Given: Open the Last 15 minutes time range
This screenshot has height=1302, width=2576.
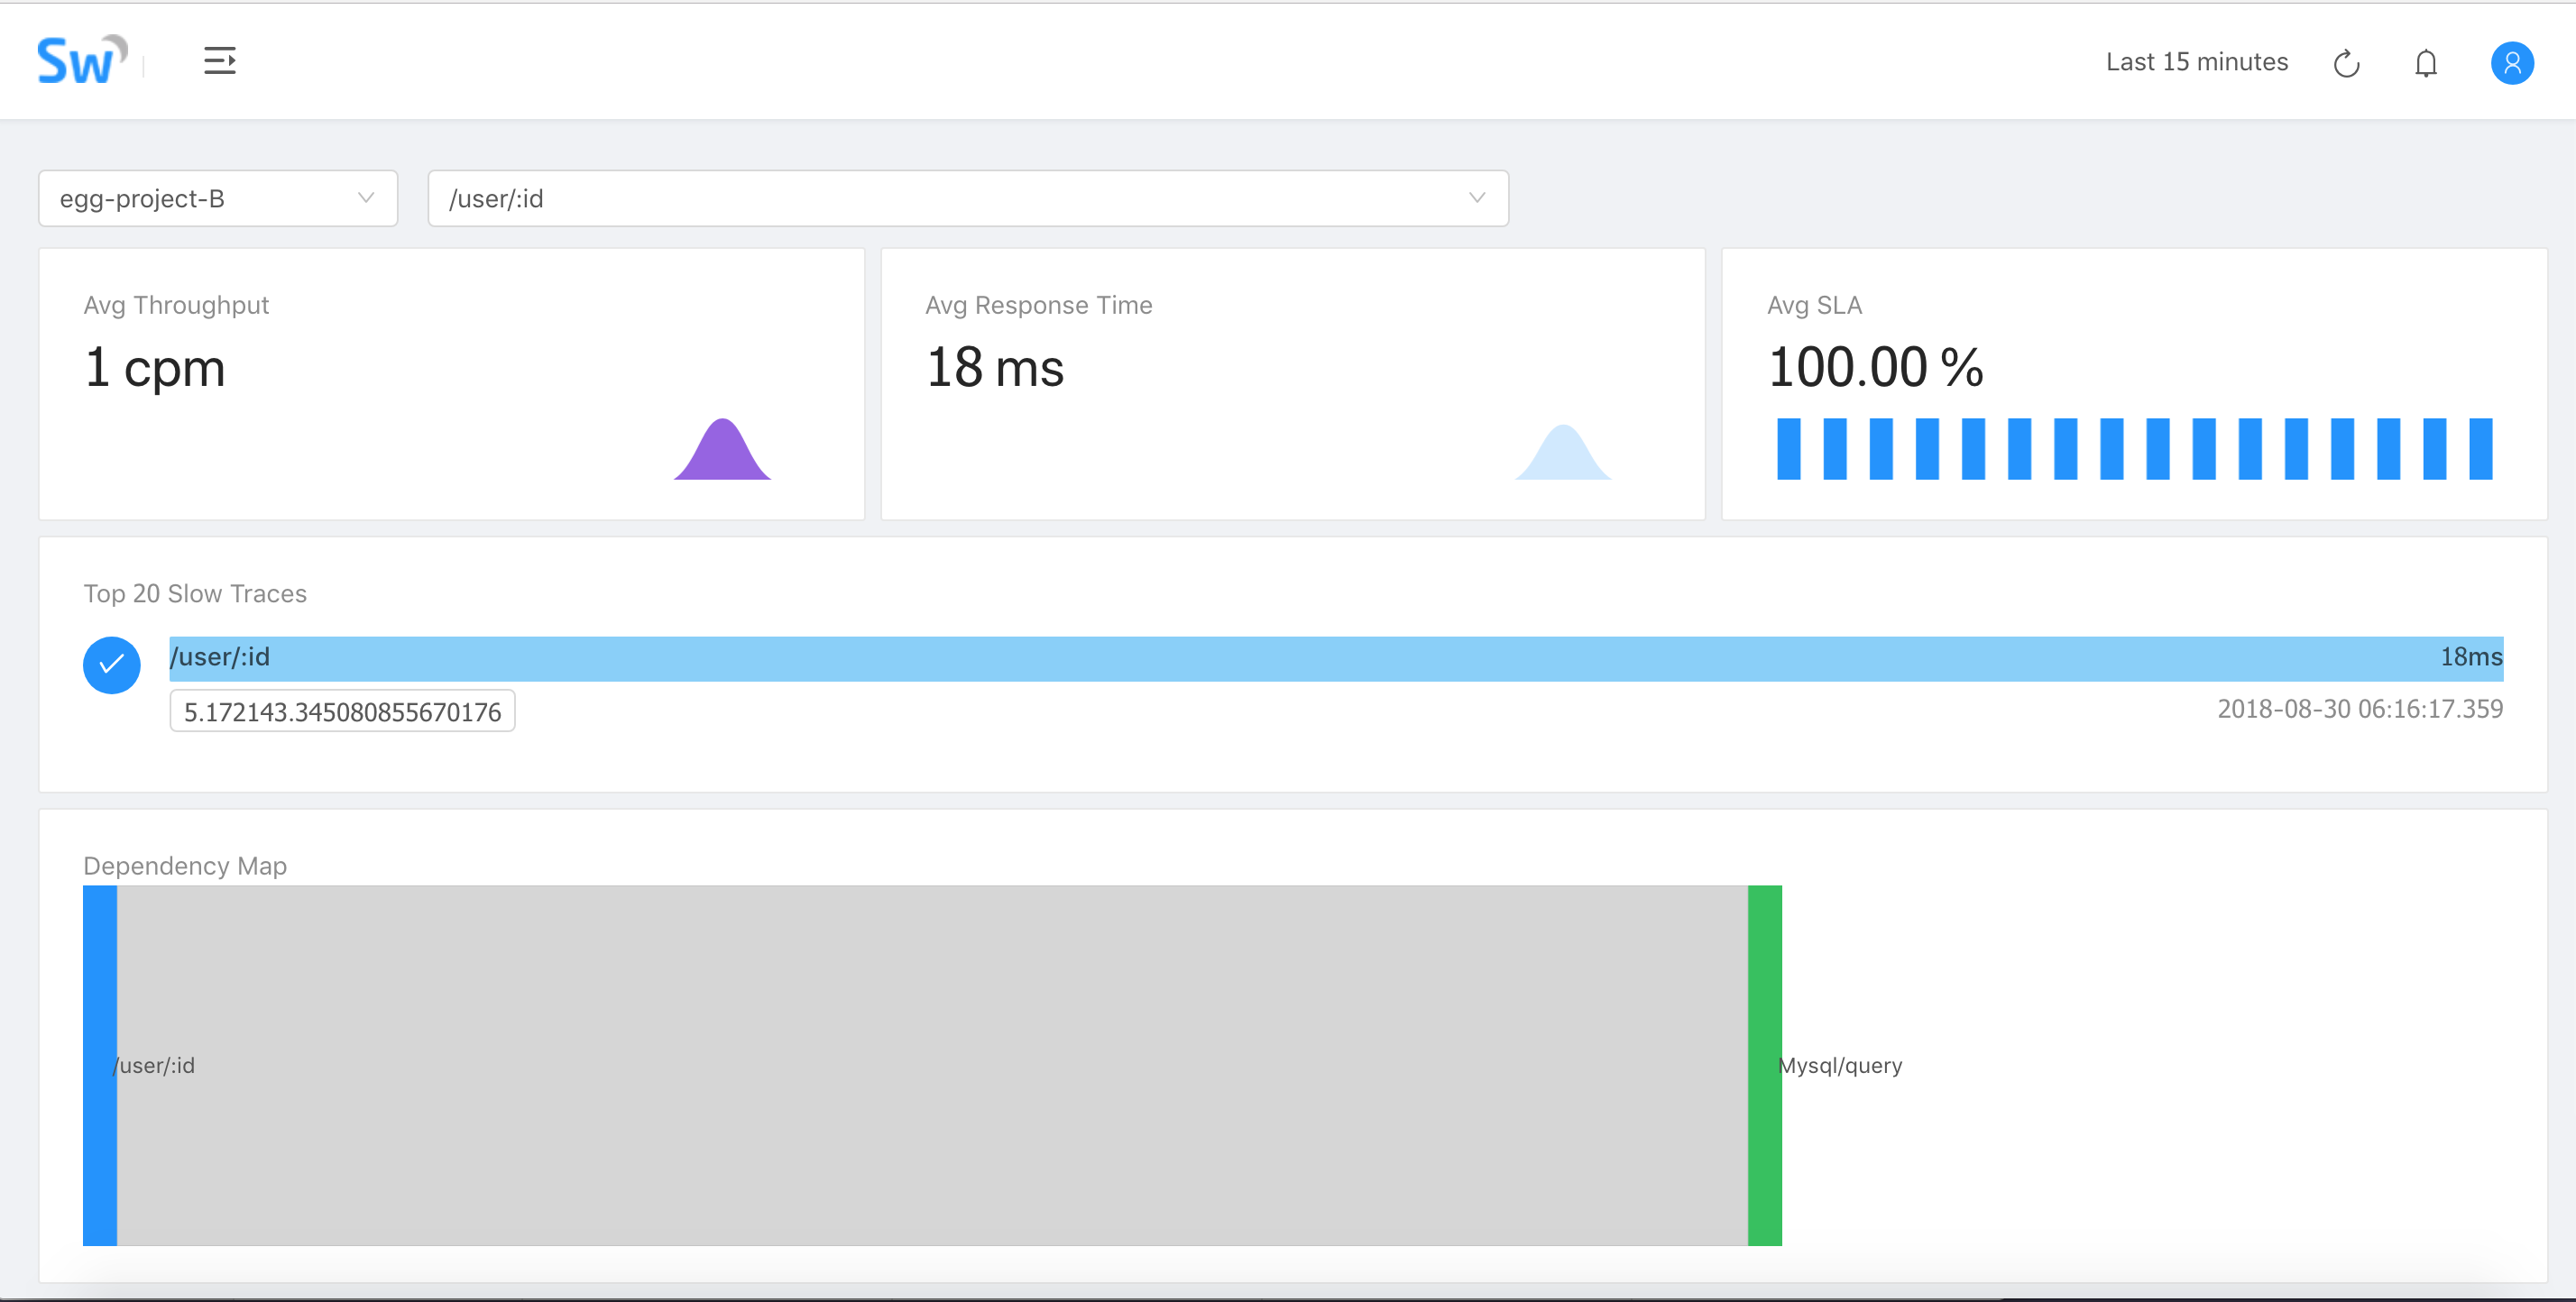Looking at the screenshot, I should (2196, 62).
